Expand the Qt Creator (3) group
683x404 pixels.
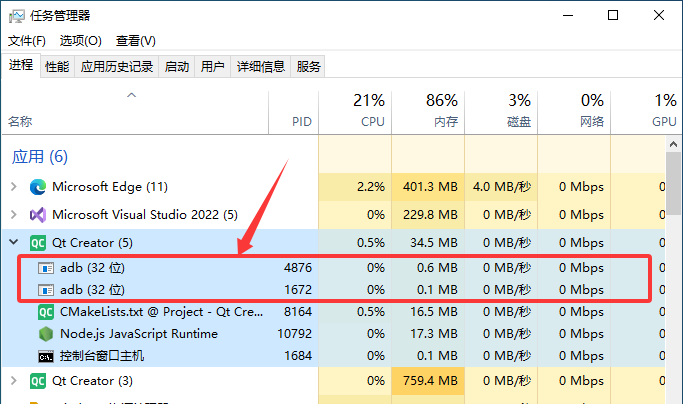14,381
